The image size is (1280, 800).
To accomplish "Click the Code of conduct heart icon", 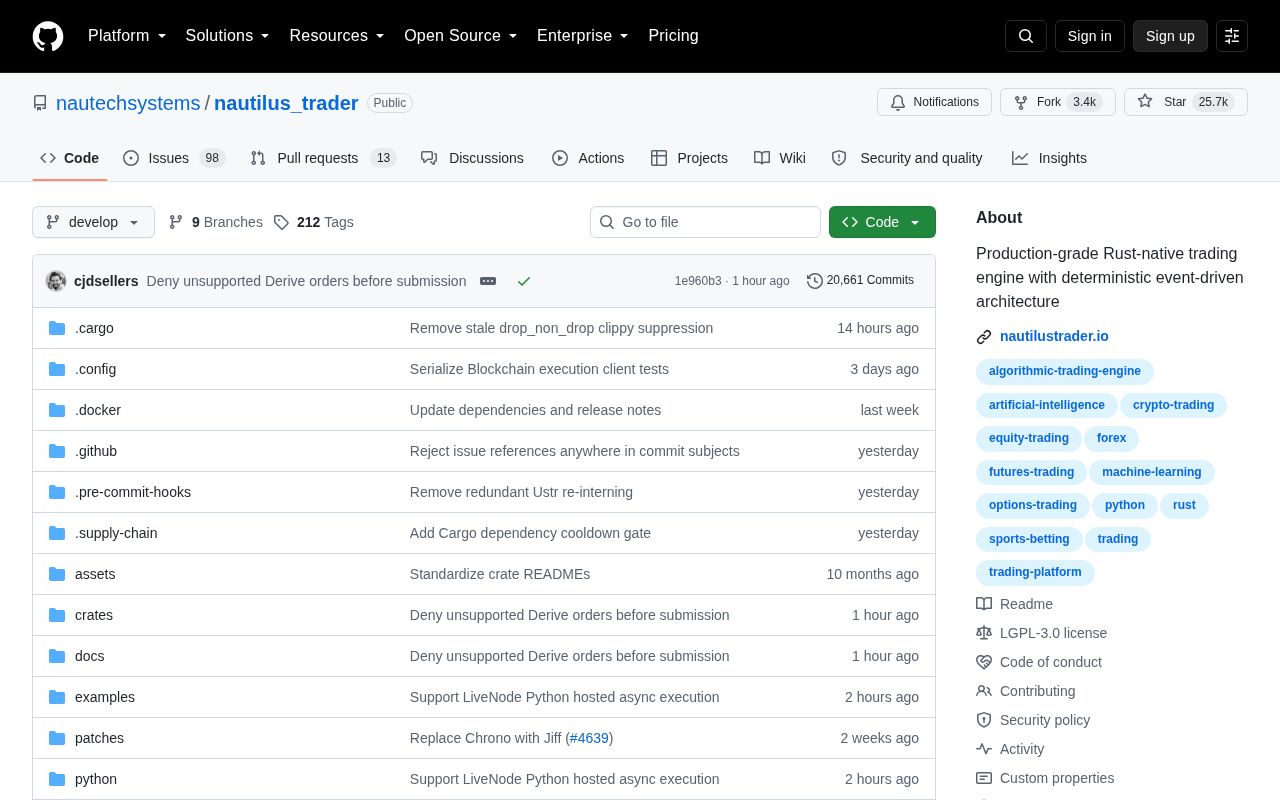I will pos(984,662).
